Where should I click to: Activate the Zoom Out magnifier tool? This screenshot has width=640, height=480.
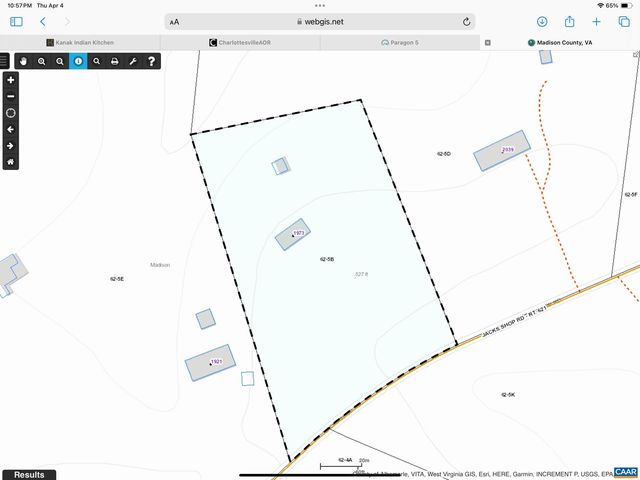pyautogui.click(x=60, y=61)
